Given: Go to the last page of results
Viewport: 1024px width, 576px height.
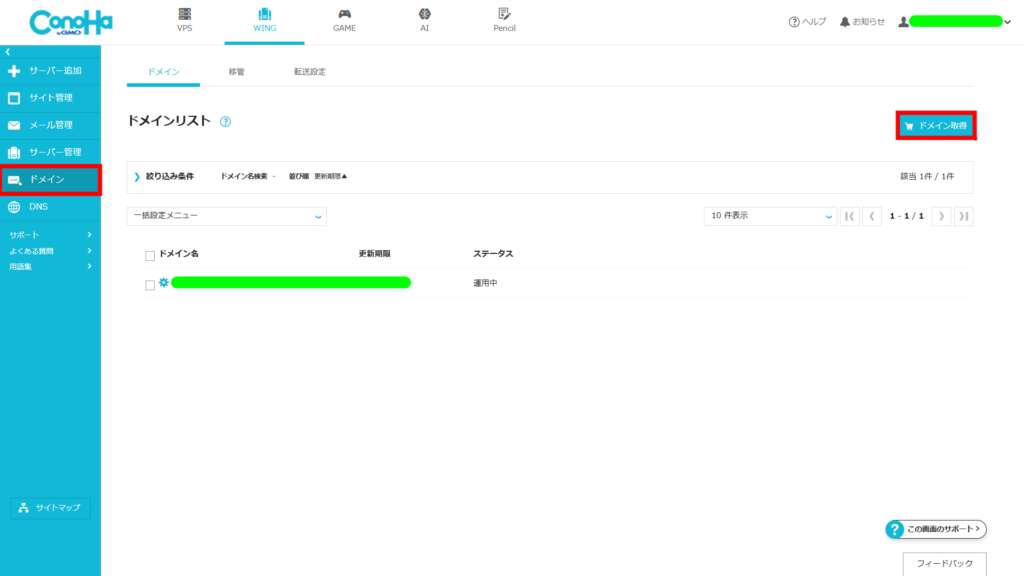Looking at the screenshot, I should pos(964,216).
